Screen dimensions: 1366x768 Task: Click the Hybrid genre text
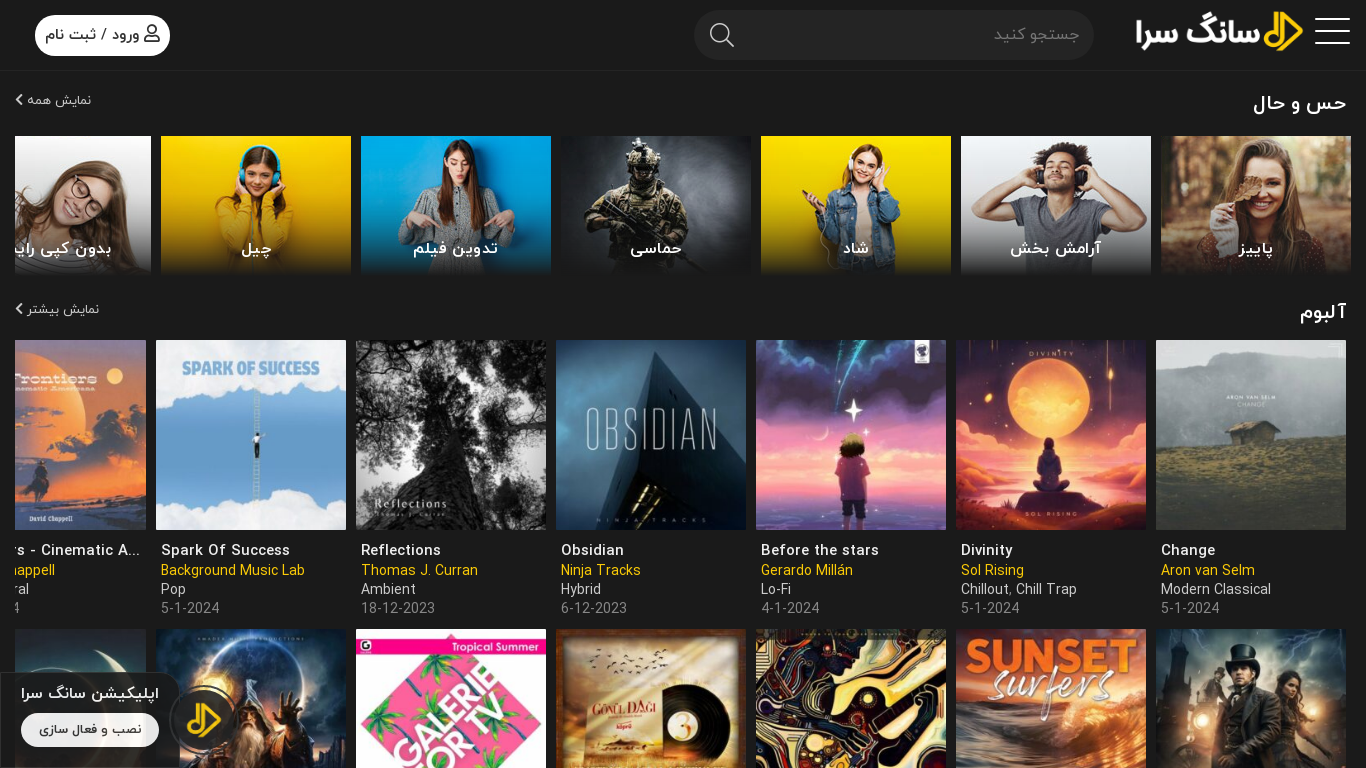pyautogui.click(x=581, y=589)
